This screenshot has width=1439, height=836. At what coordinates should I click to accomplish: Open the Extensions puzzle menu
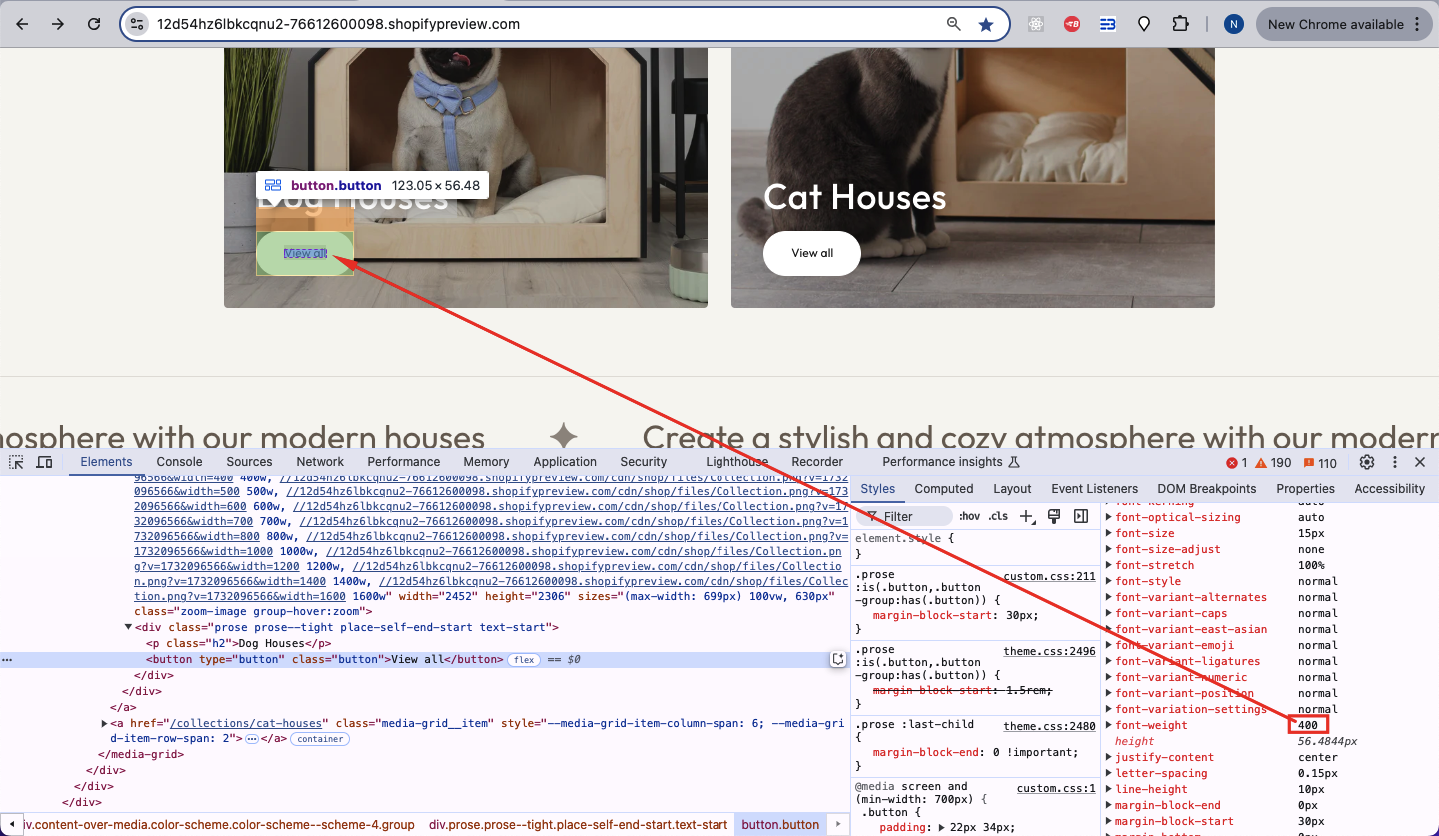[x=1181, y=24]
